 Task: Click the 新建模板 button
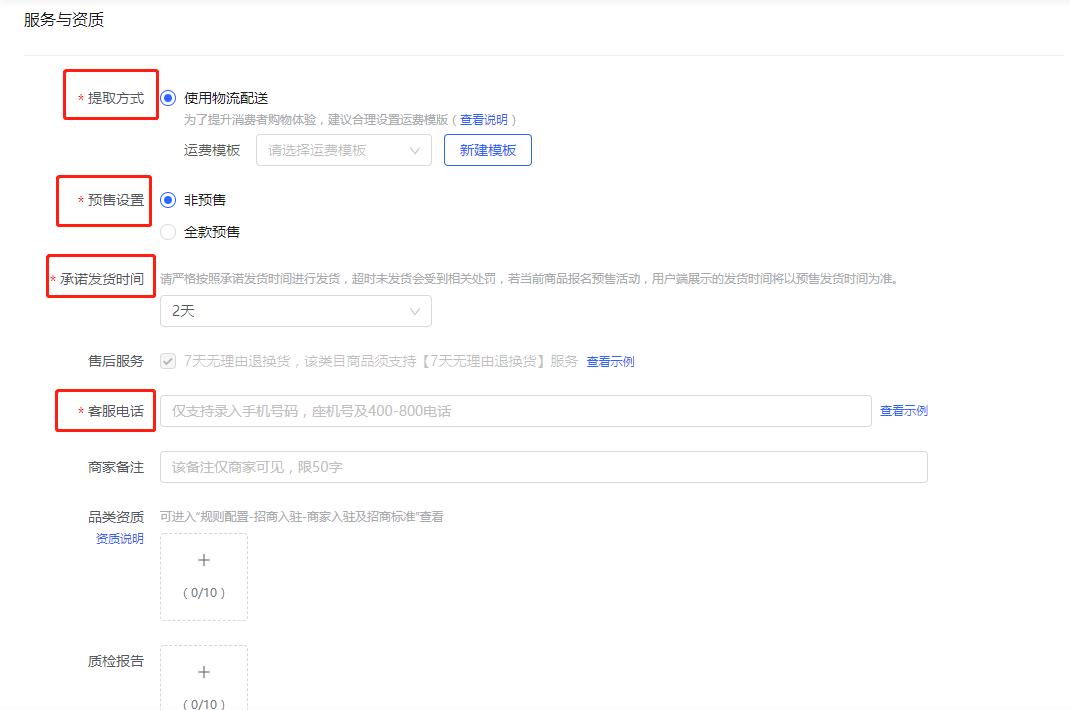tap(487, 150)
